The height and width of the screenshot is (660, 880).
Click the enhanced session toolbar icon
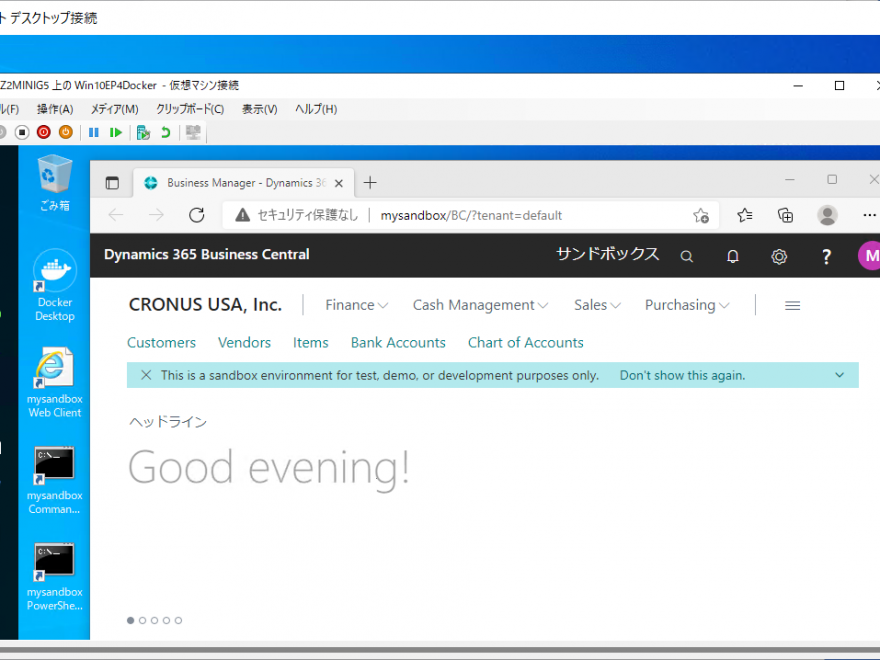193,132
